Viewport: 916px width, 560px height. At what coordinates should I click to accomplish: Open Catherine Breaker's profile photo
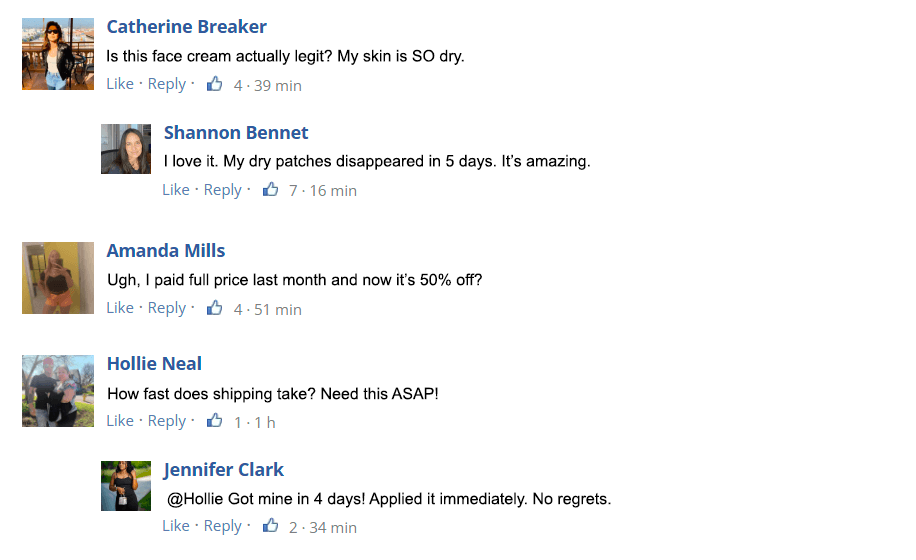pyautogui.click(x=58, y=54)
